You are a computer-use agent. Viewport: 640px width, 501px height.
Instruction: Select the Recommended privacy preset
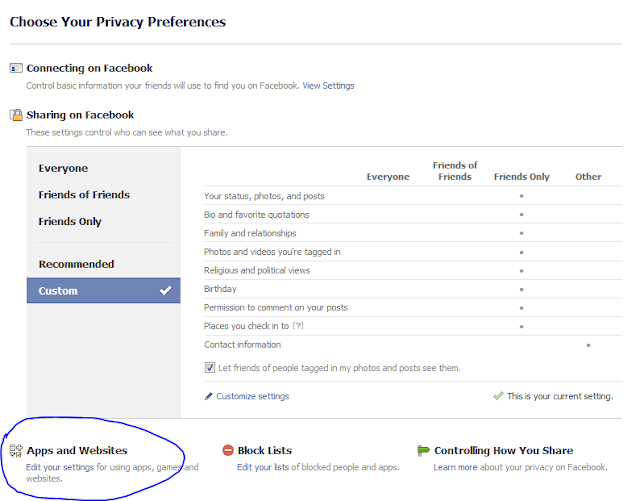pyautogui.click(x=76, y=264)
